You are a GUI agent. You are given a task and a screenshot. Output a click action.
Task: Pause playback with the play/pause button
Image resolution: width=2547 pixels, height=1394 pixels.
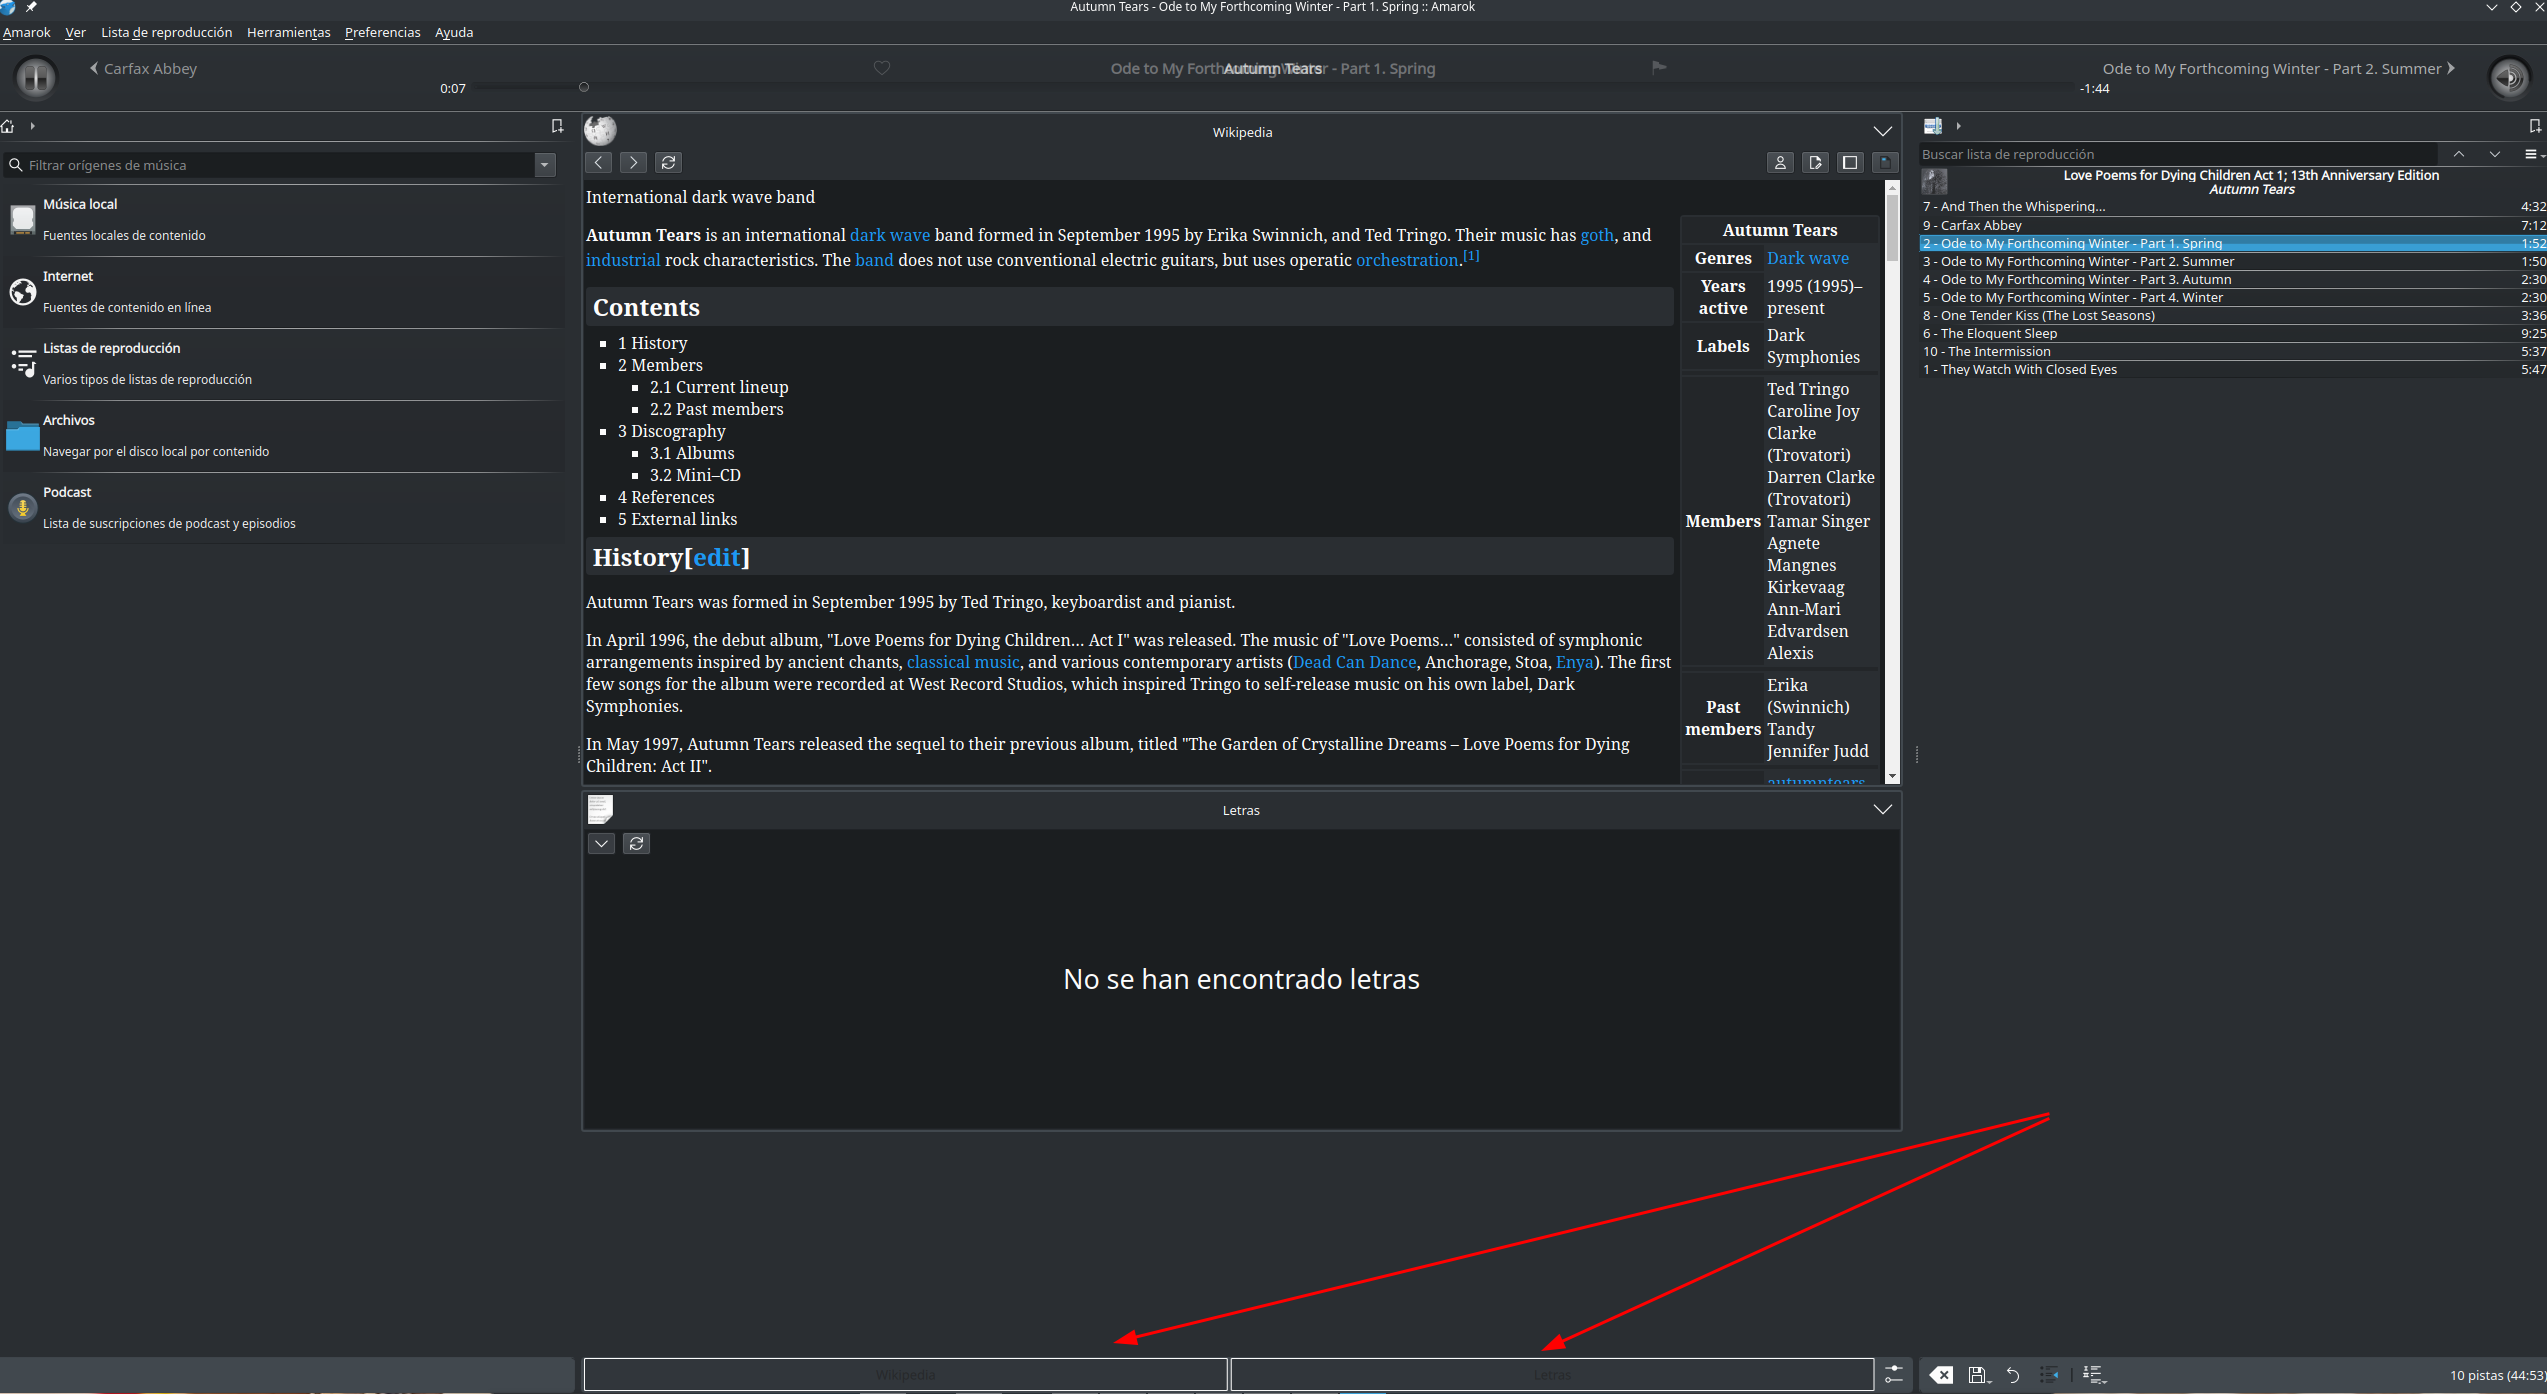coord(35,77)
